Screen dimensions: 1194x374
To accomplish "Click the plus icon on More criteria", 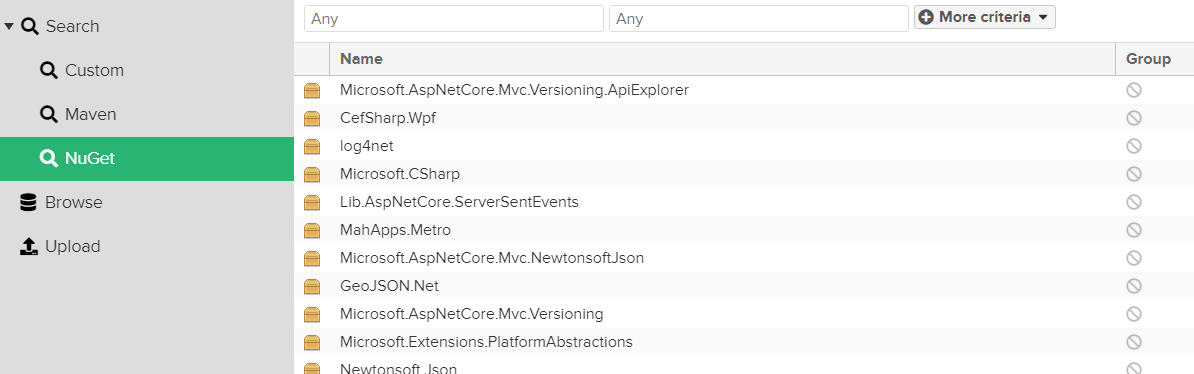I will [926, 17].
